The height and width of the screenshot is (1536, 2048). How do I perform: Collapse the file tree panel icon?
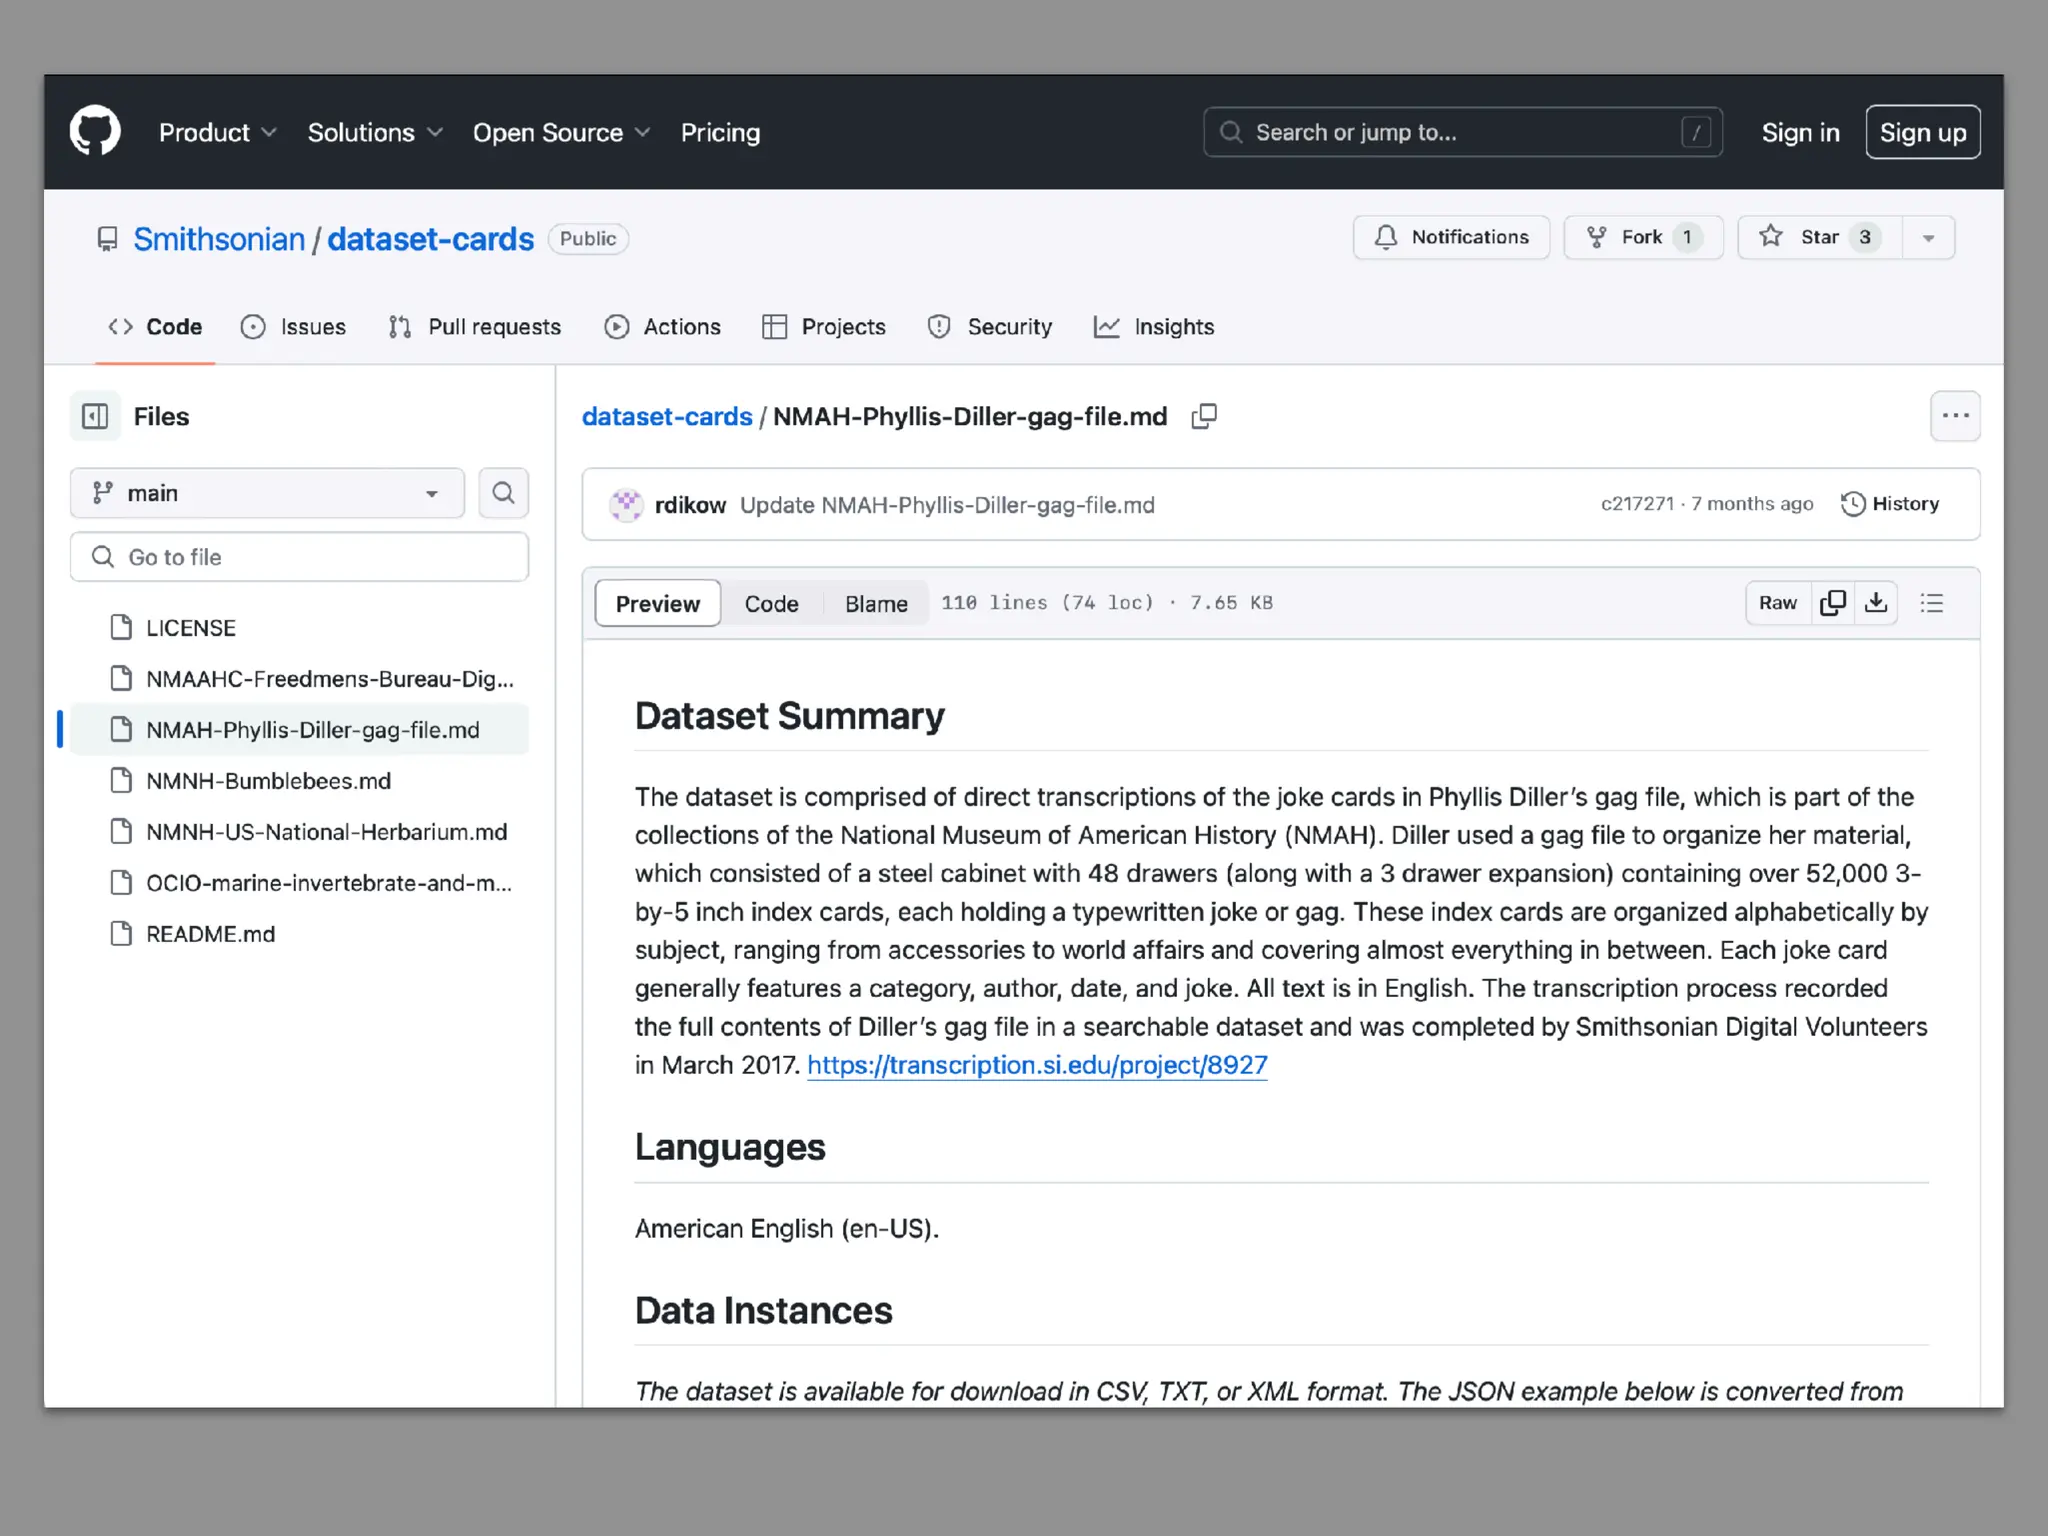tap(95, 416)
